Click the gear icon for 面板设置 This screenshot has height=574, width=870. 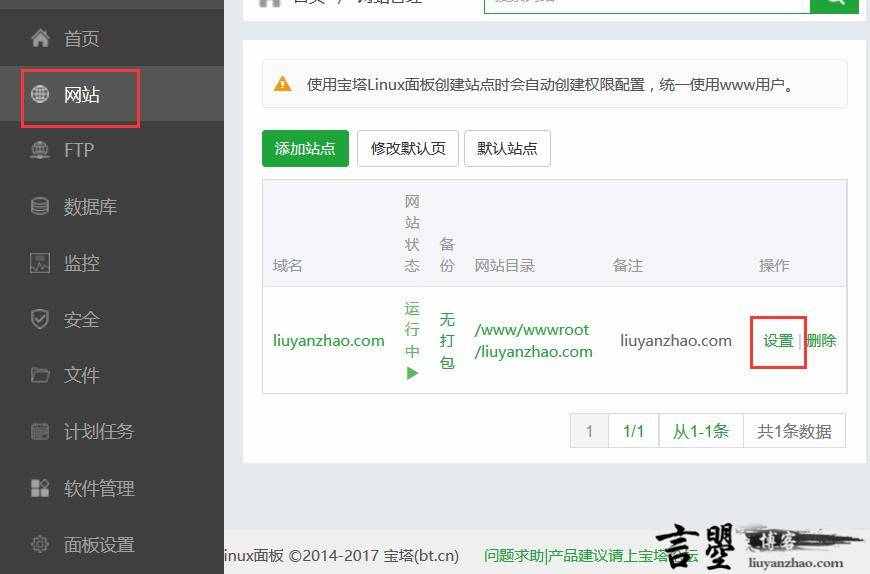[40, 544]
